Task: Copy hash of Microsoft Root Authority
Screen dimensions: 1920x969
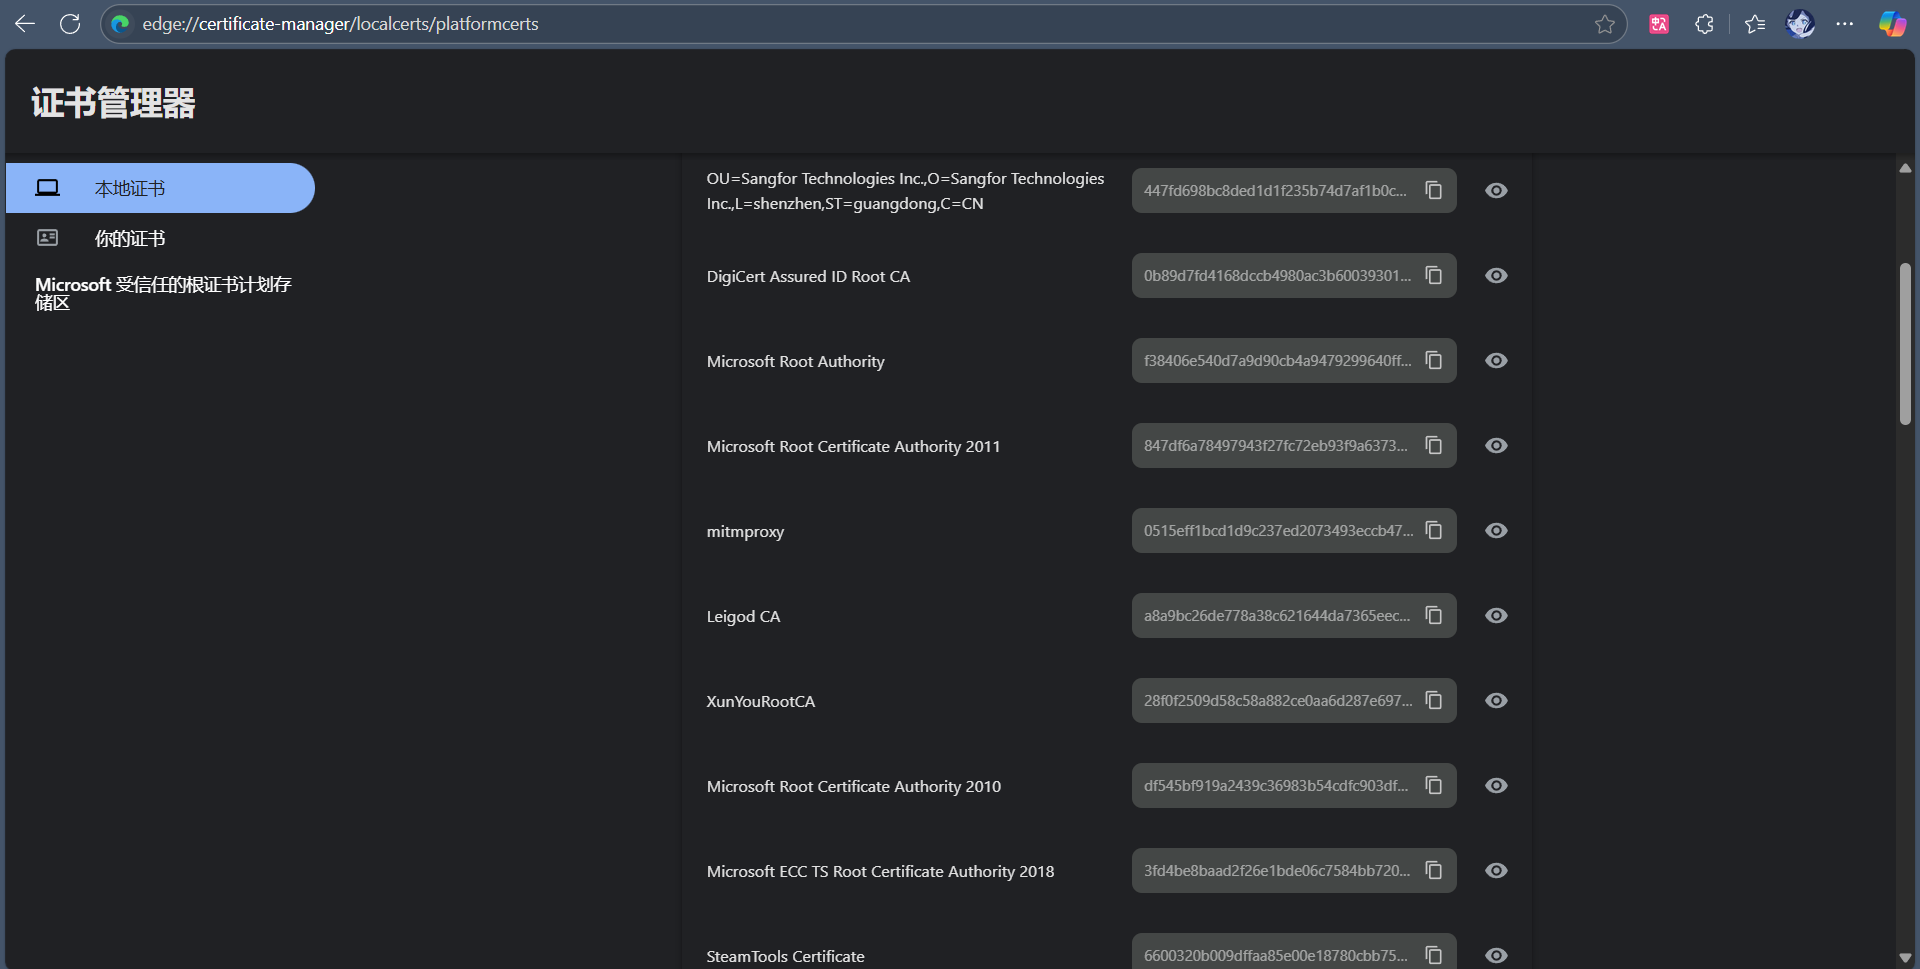Action: click(x=1434, y=360)
